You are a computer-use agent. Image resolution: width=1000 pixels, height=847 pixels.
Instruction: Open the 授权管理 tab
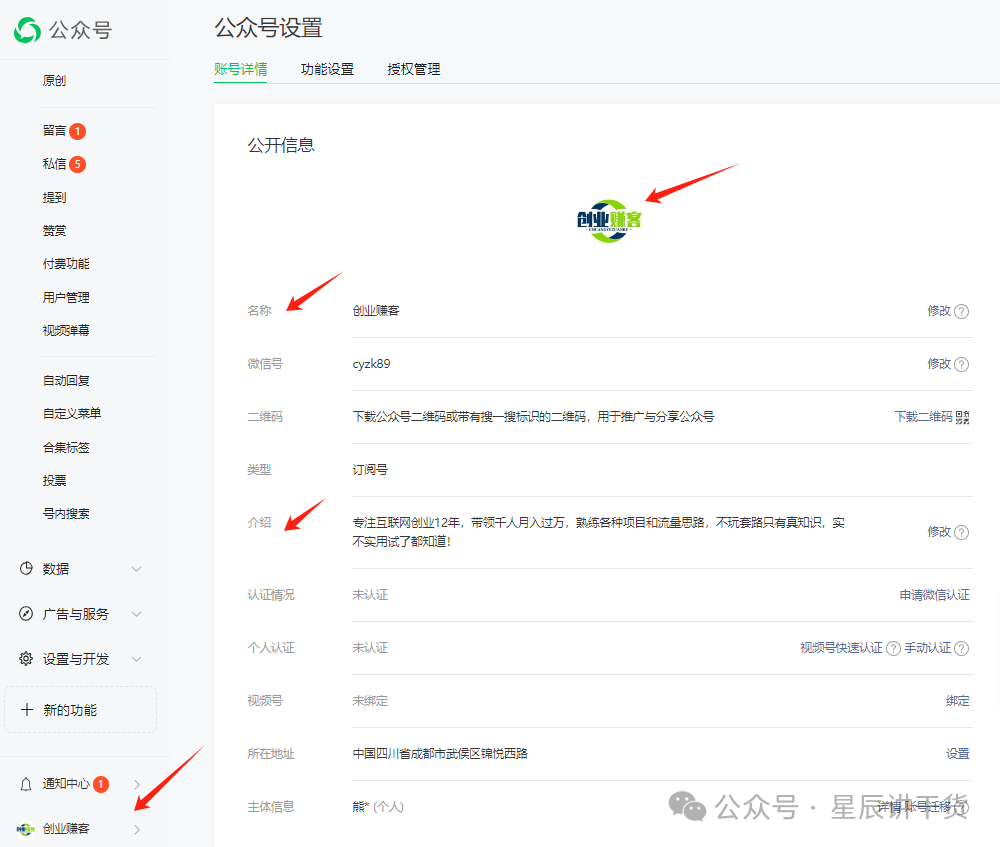pyautogui.click(x=413, y=69)
